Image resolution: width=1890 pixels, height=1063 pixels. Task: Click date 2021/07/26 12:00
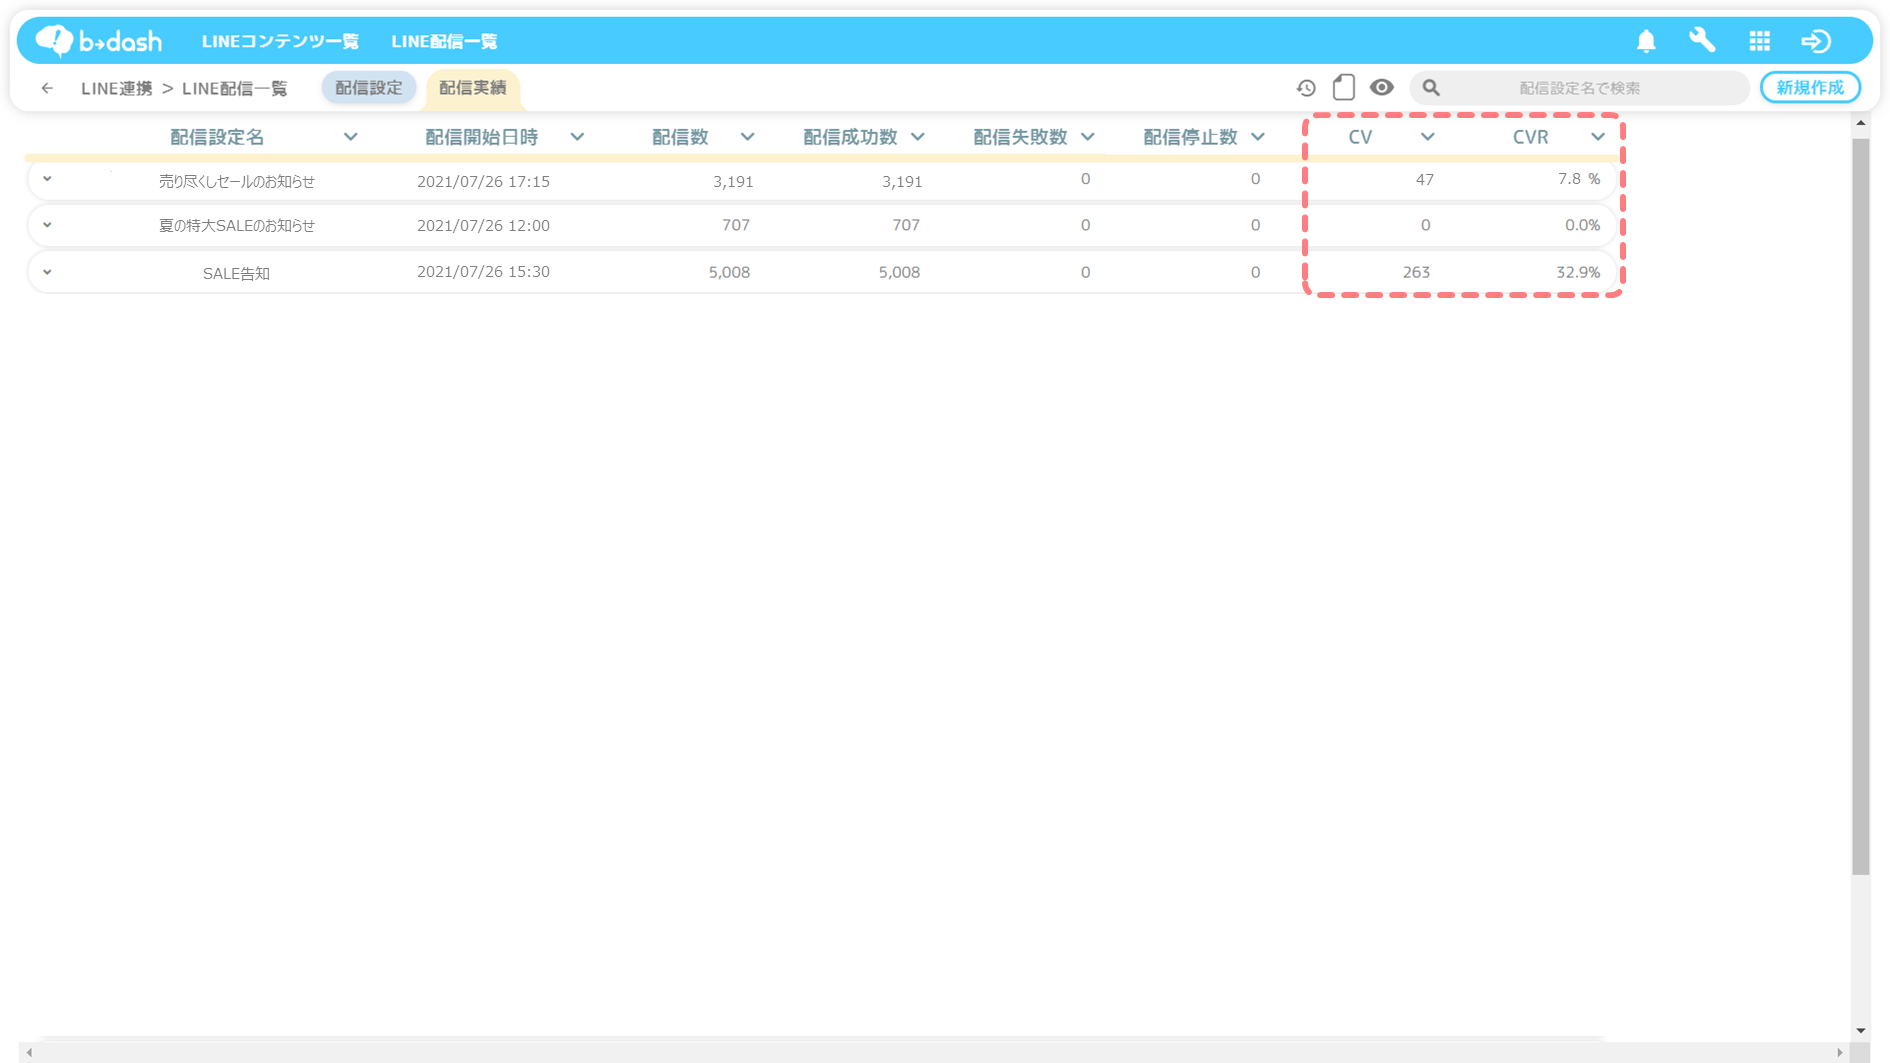(483, 225)
